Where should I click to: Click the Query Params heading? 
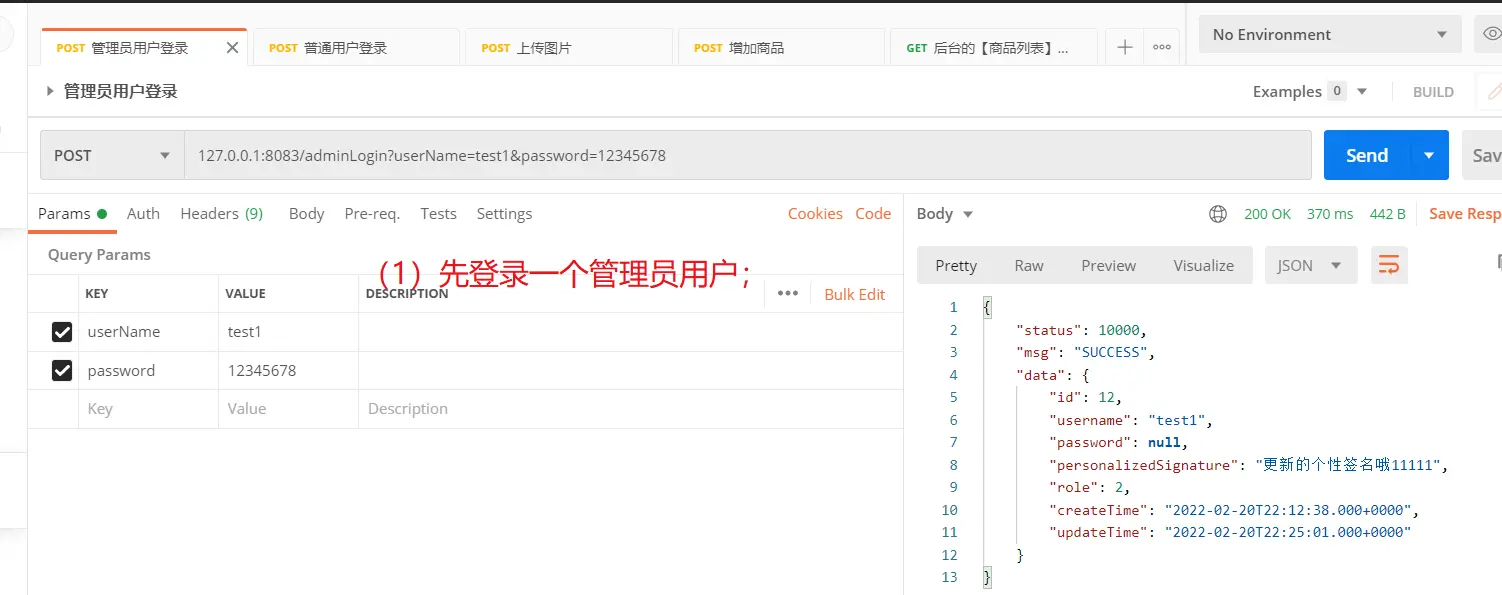pos(99,255)
